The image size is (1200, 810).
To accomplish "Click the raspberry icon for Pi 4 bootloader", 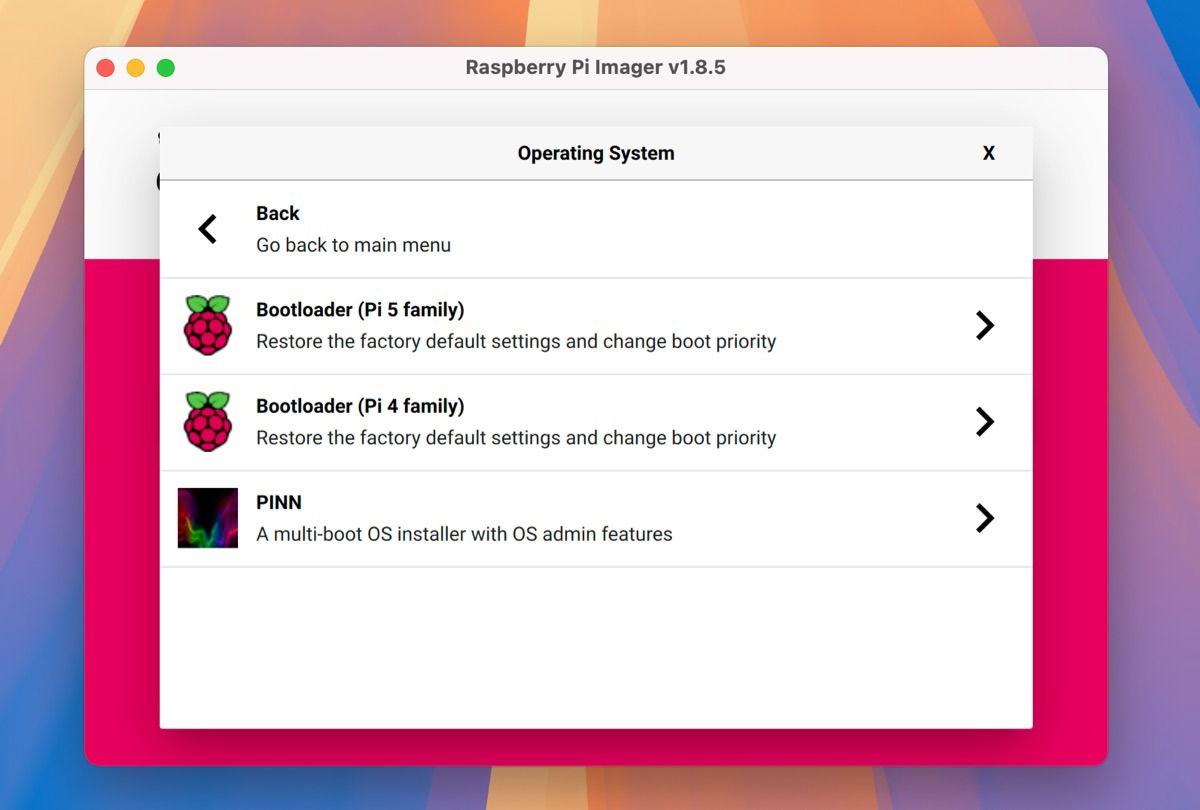I will click(208, 421).
